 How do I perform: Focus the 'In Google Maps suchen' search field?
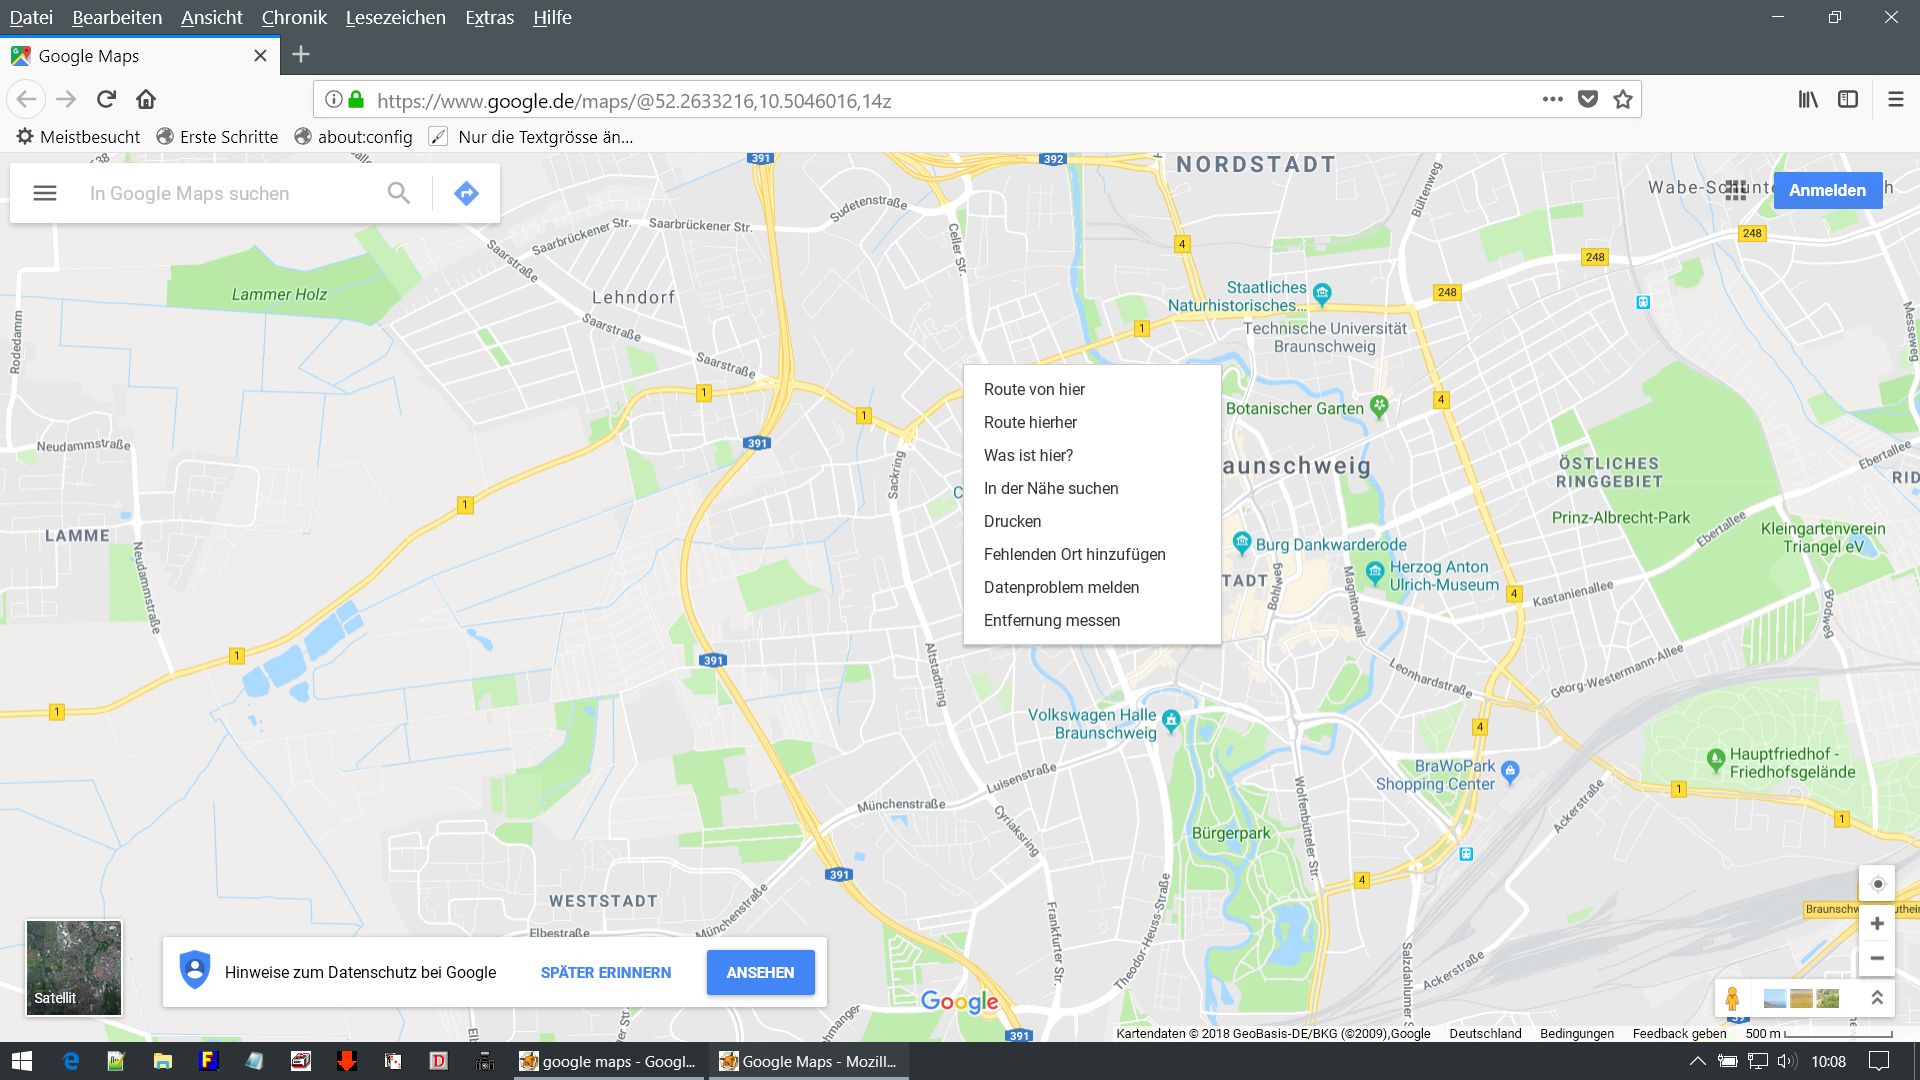(230, 193)
